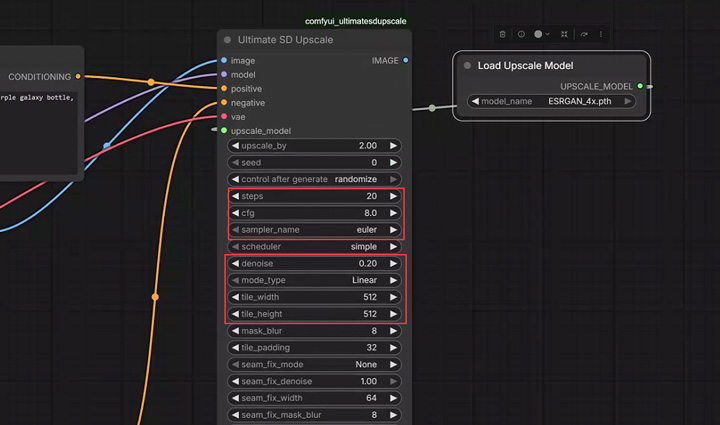Screen dimensions: 720x425
Task: Click the orange positive input port
Action: coord(224,88)
